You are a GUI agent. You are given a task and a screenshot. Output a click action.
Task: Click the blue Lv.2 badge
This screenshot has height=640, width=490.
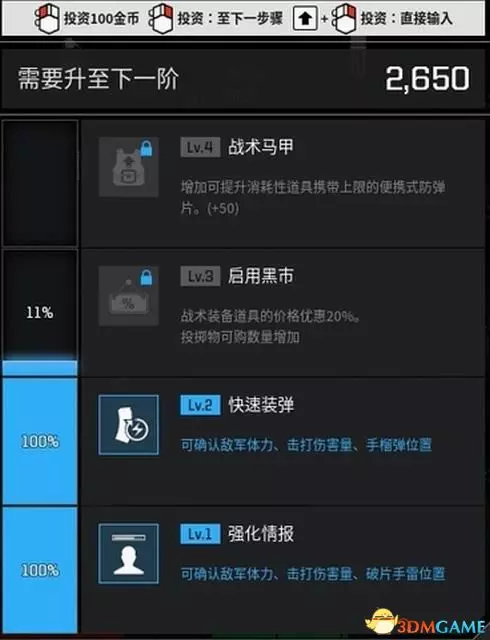coord(200,405)
